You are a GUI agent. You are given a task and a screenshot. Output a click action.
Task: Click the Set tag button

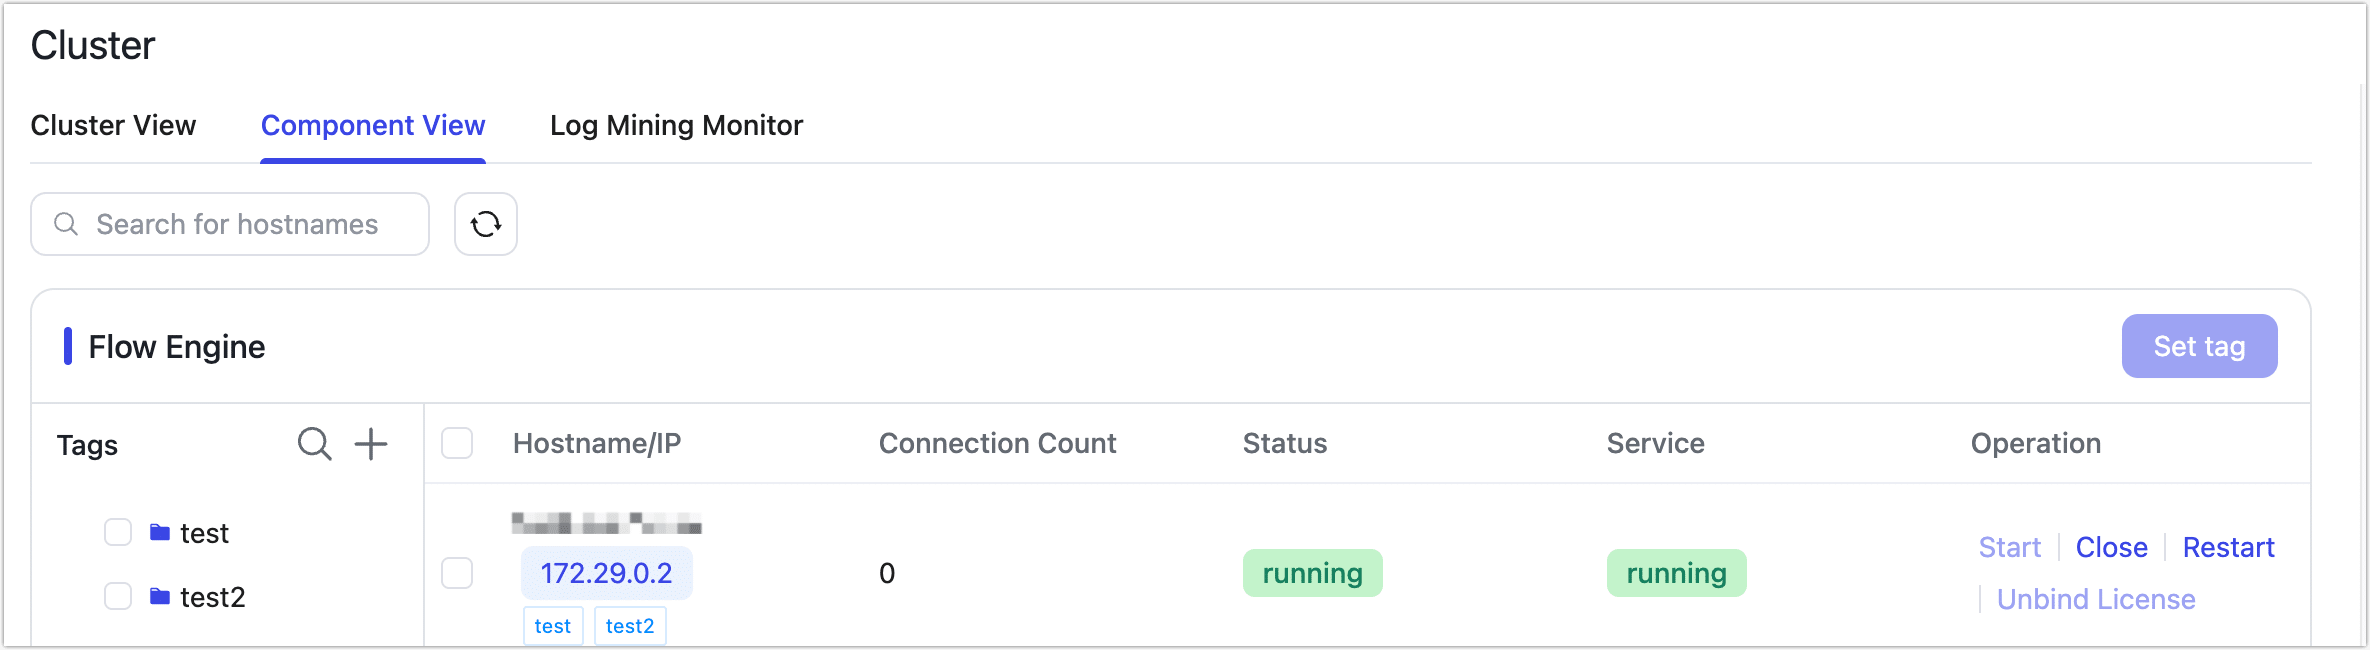2199,345
